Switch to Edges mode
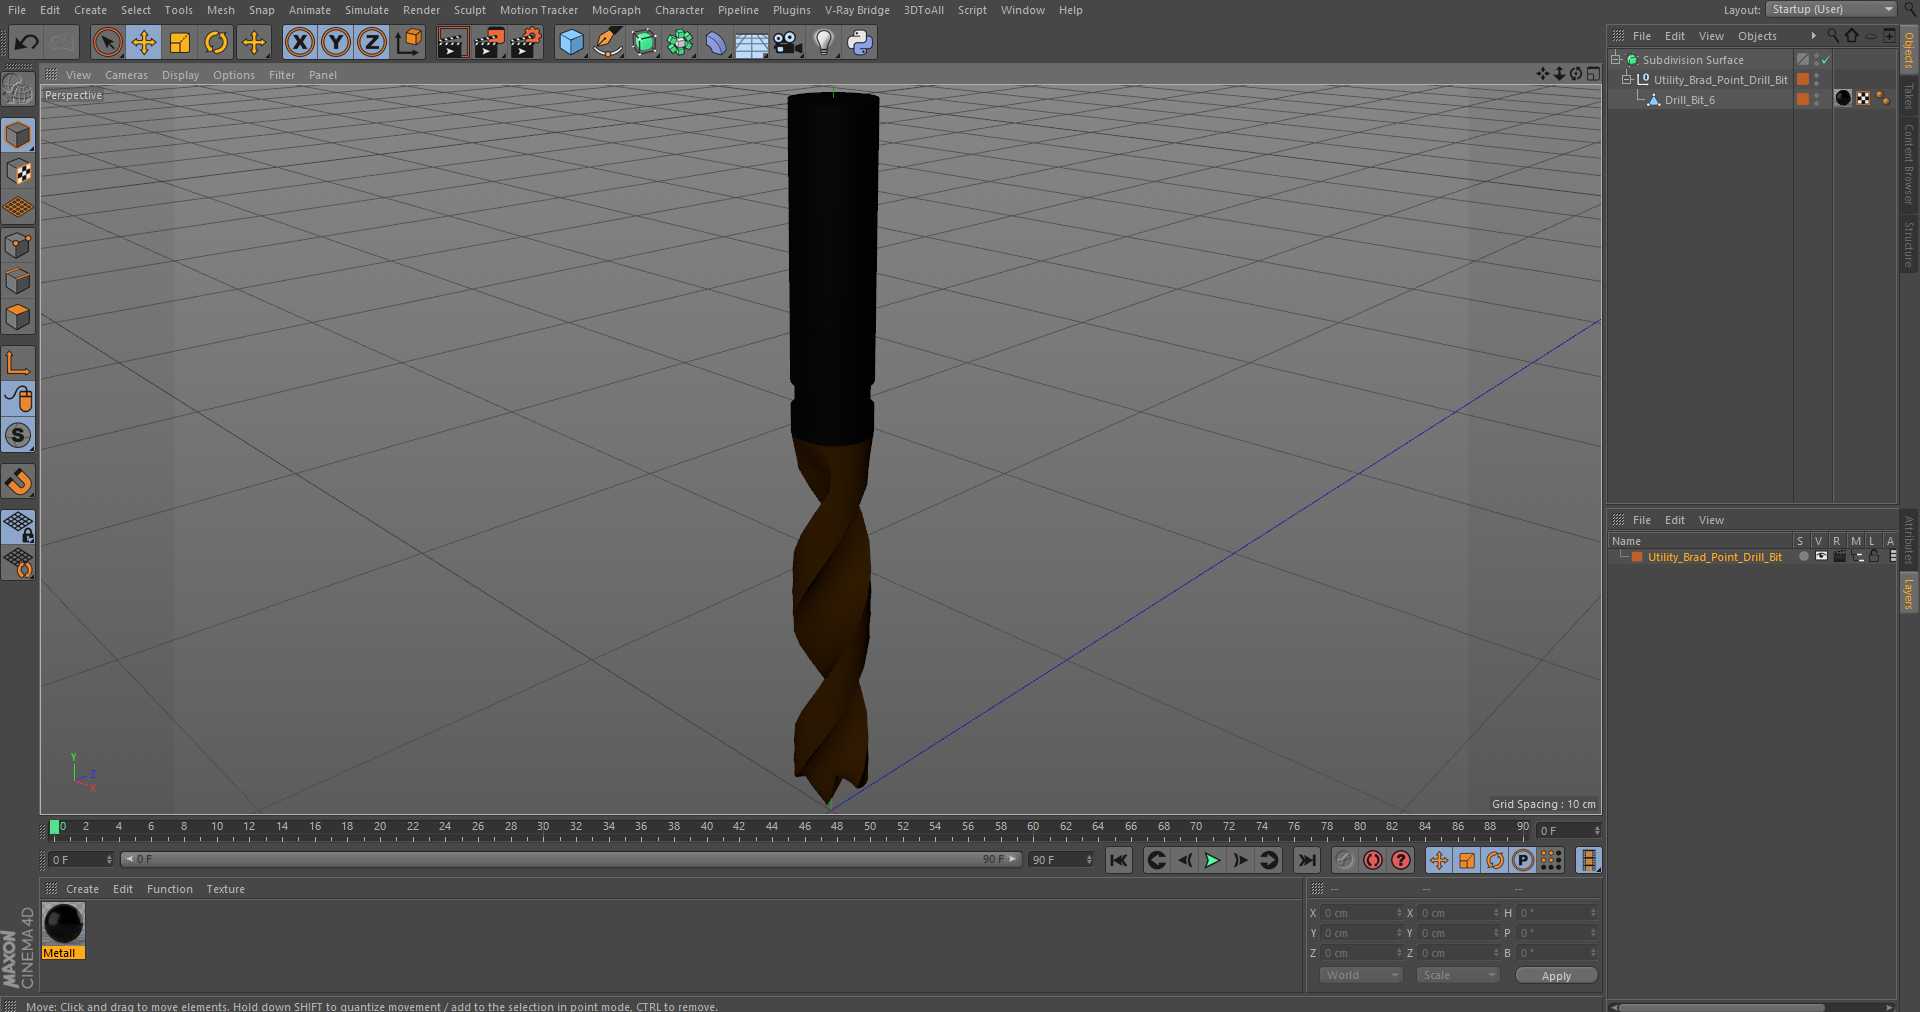This screenshot has width=1920, height=1012. (18, 281)
